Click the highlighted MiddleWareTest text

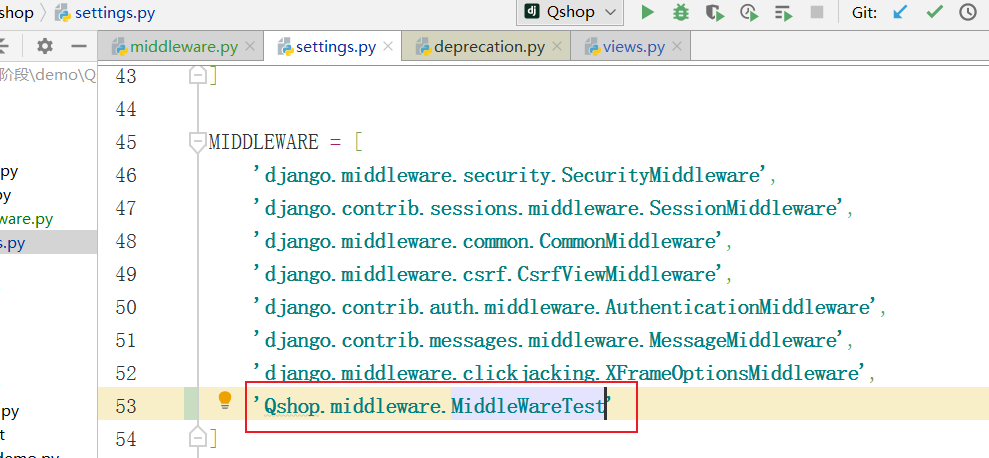coord(528,406)
